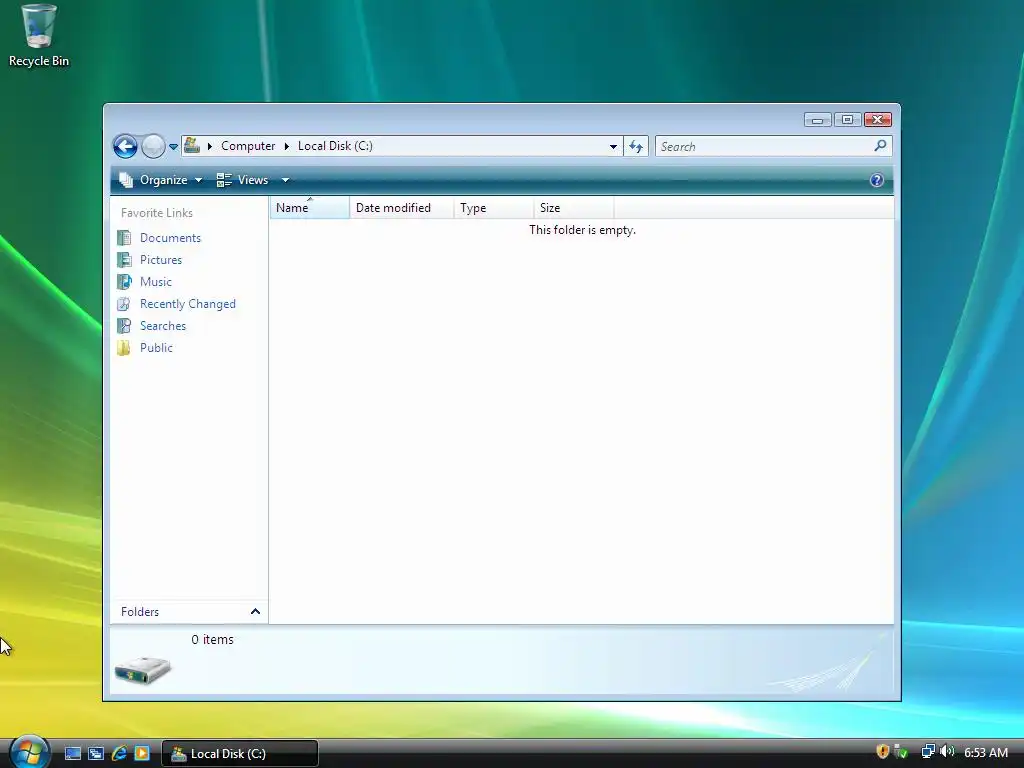This screenshot has width=1024, height=768.
Task: Sort by the Type column header
Action: pos(494,208)
